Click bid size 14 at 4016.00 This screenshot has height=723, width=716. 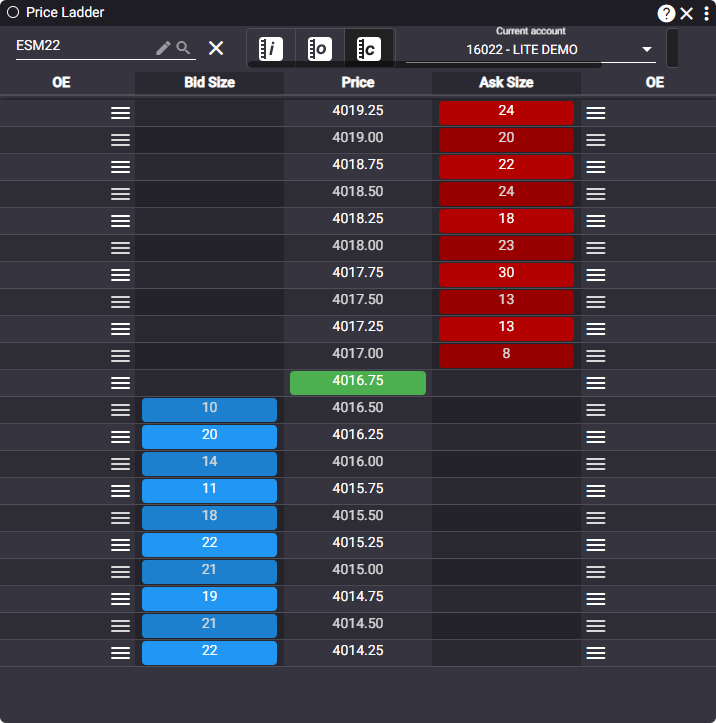[209, 464]
